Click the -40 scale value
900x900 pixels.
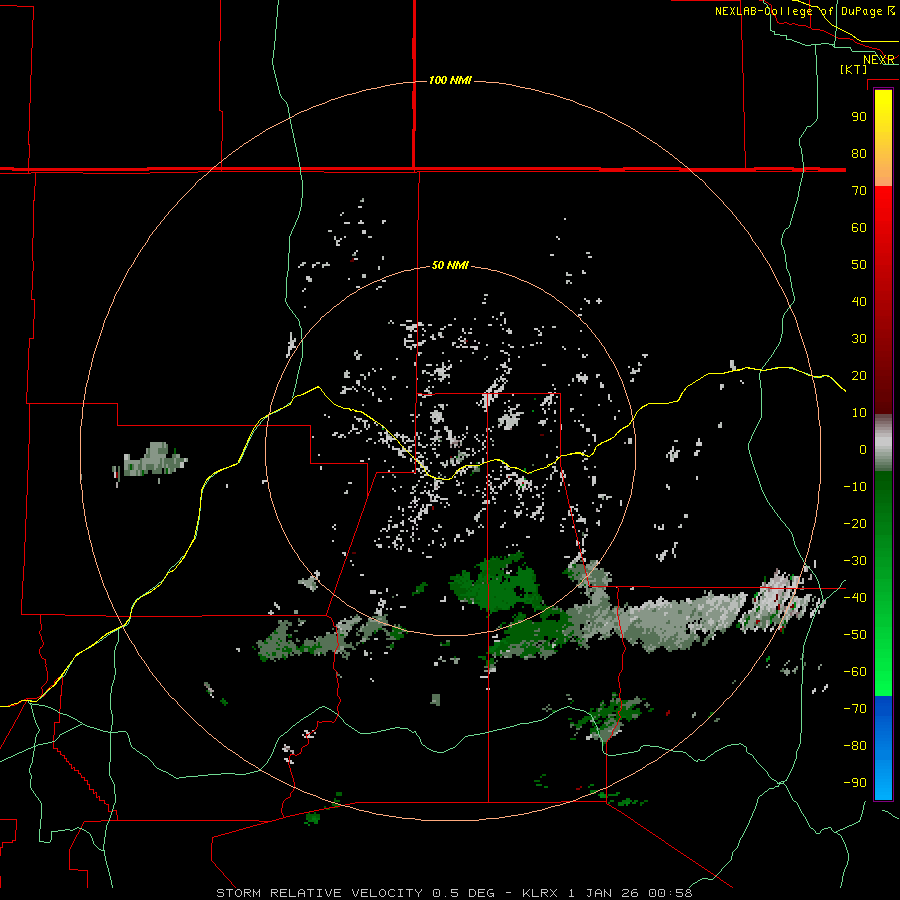click(855, 598)
